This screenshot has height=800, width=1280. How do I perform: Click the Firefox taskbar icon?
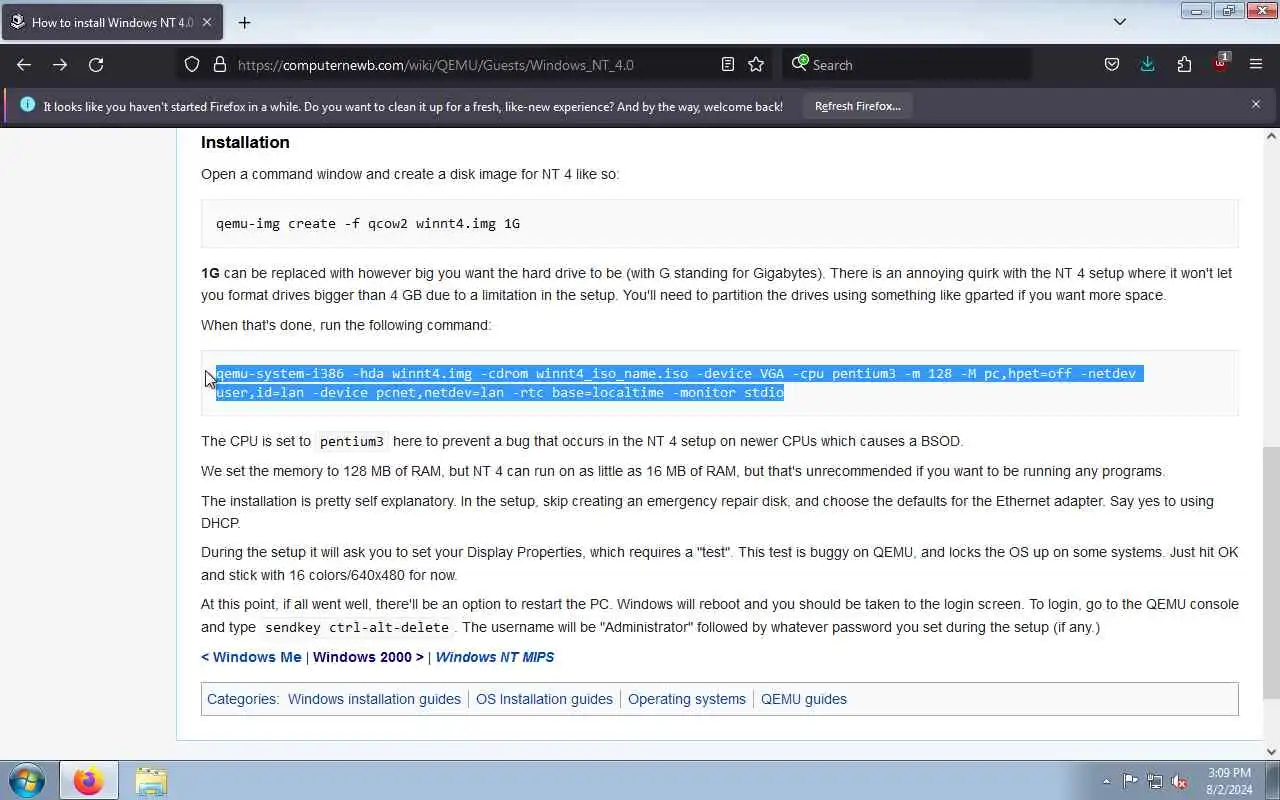(88, 780)
